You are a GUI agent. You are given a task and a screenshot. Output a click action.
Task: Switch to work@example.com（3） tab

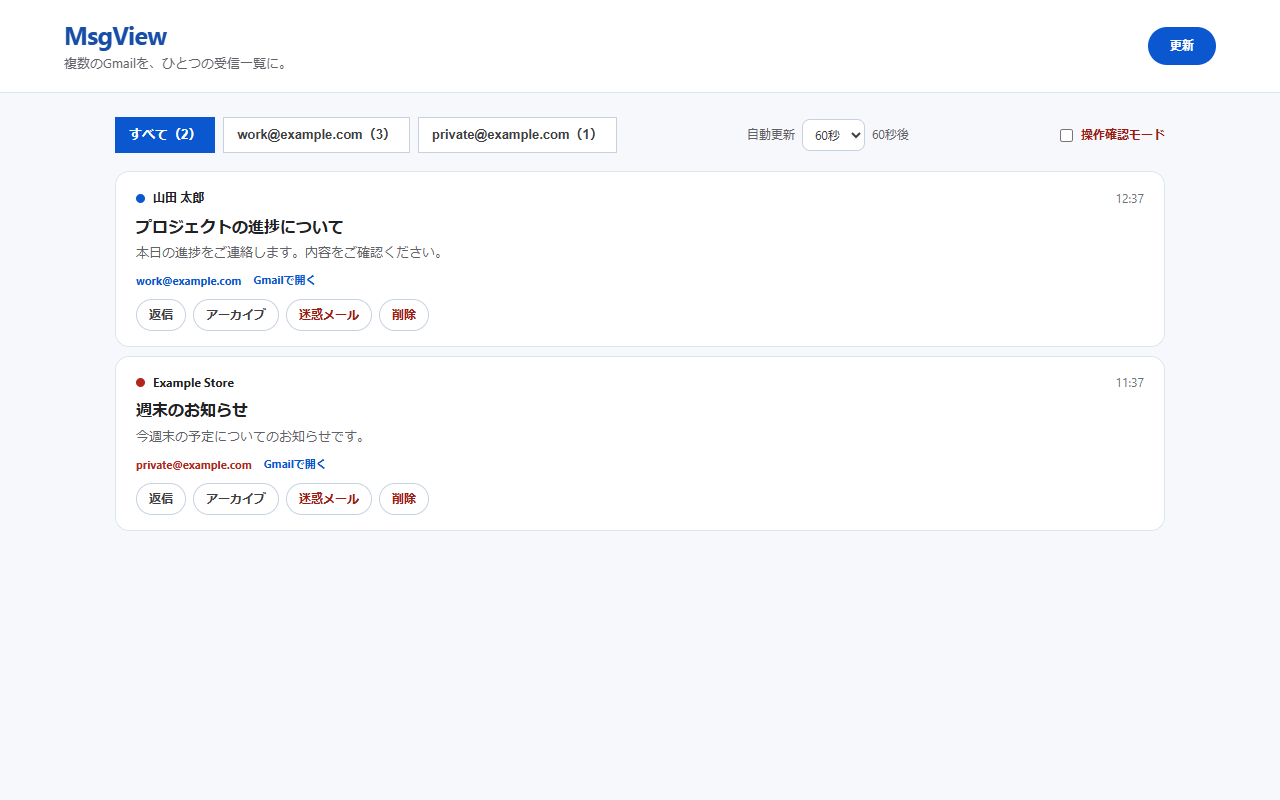click(x=316, y=135)
